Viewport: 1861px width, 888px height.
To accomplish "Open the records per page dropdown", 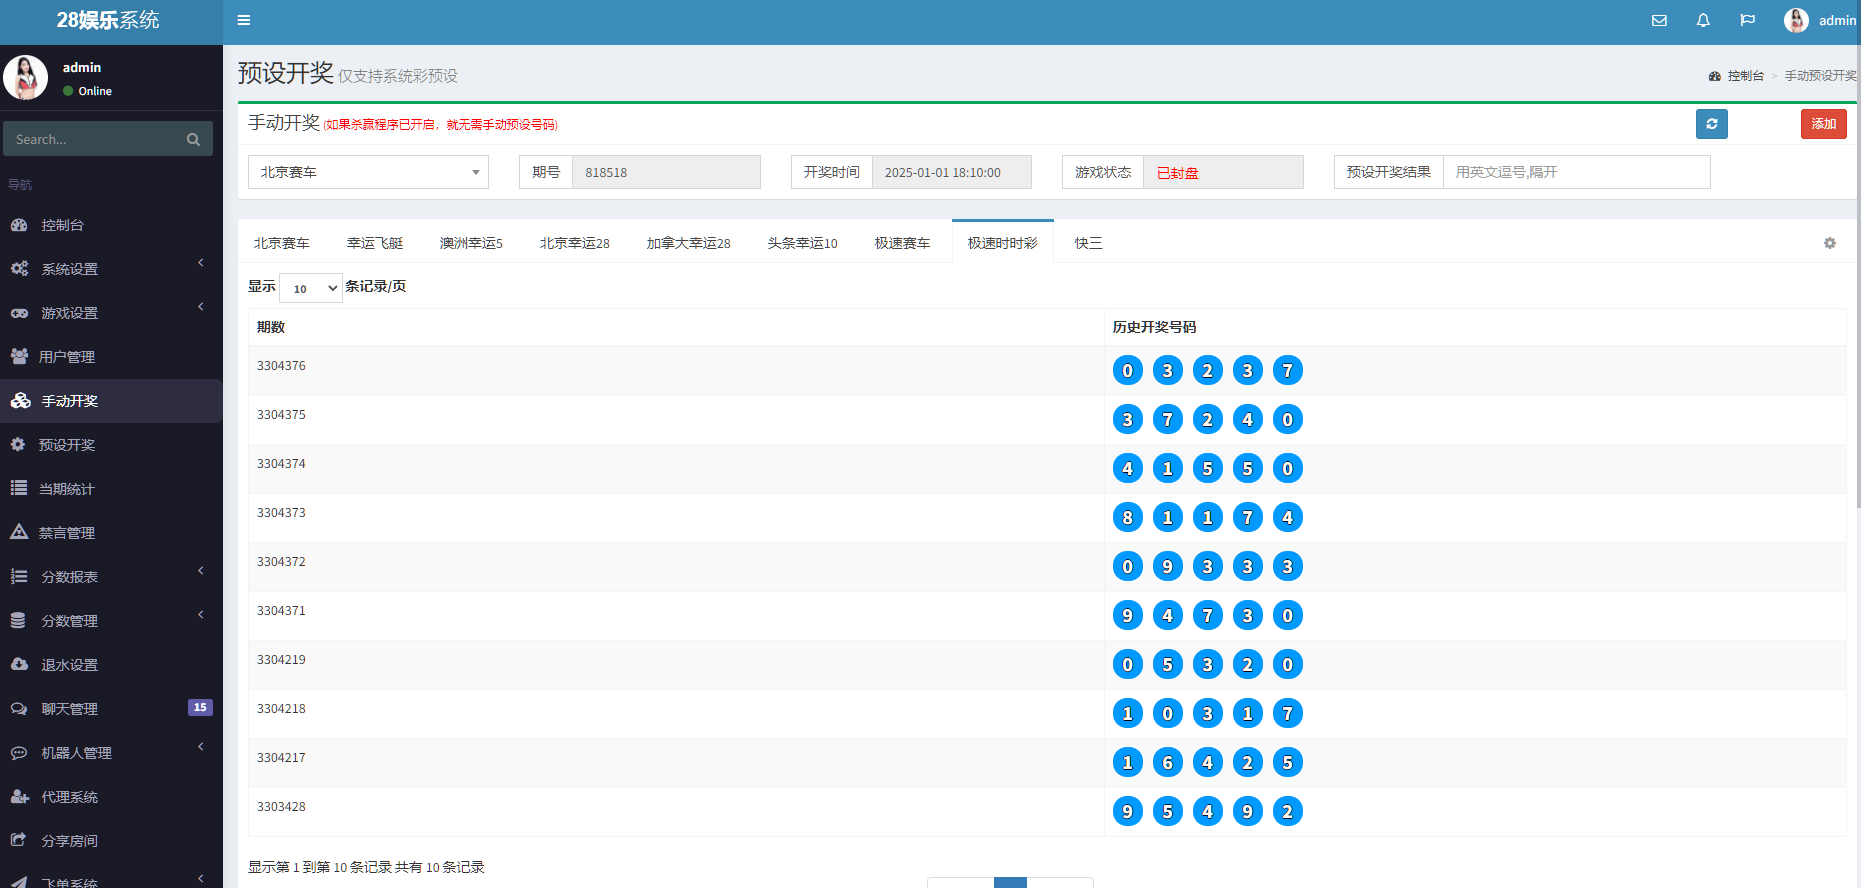I will (311, 288).
